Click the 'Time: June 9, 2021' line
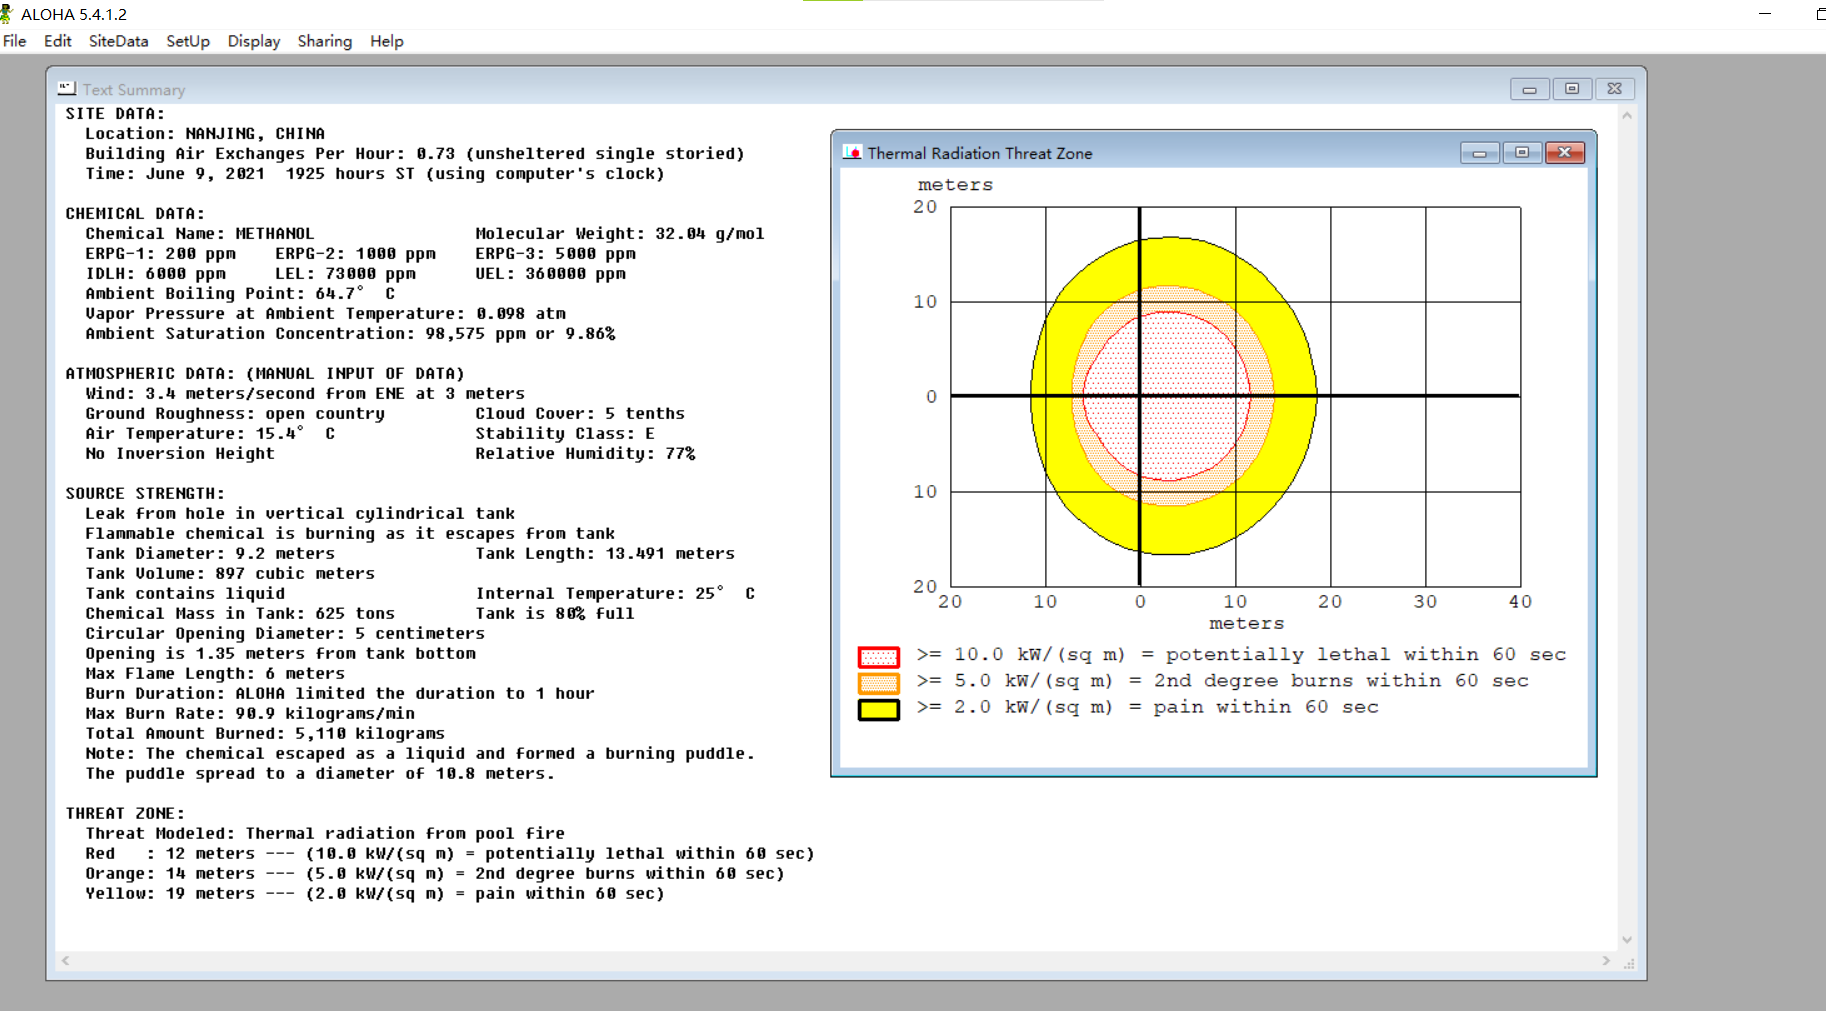This screenshot has width=1826, height=1011. pyautogui.click(x=375, y=174)
